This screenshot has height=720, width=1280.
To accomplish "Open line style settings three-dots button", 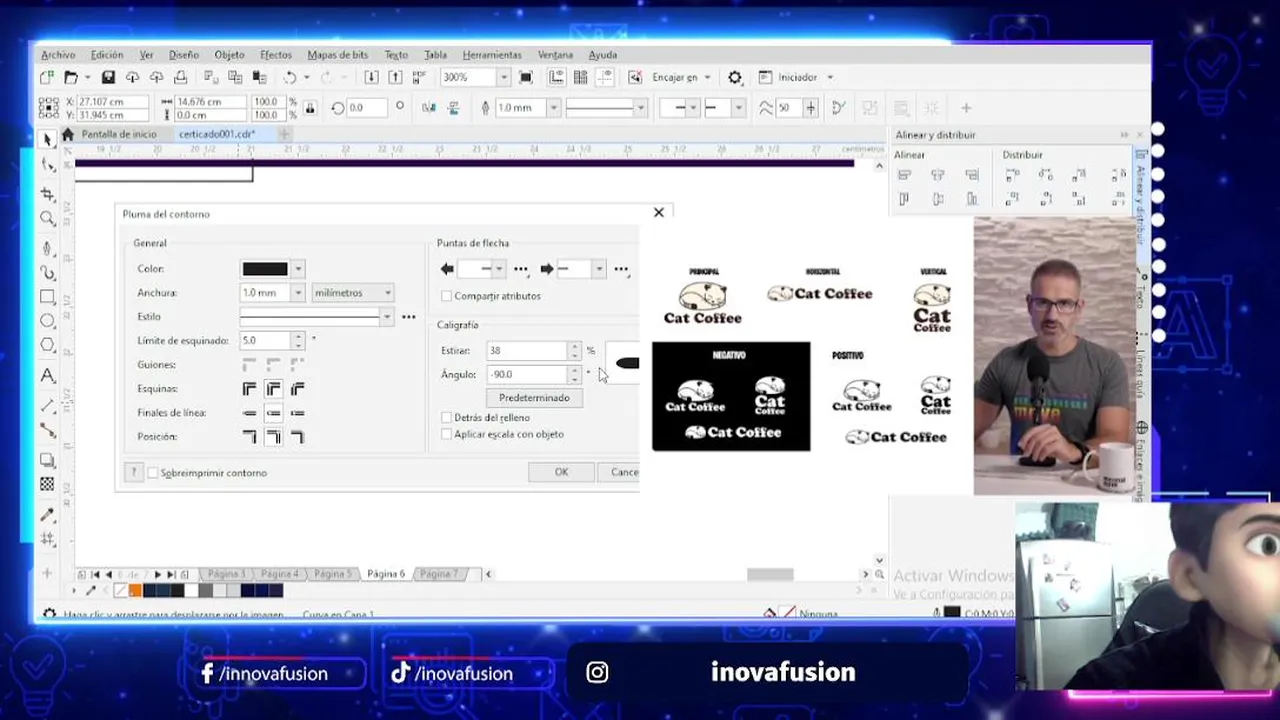I will coord(408,317).
